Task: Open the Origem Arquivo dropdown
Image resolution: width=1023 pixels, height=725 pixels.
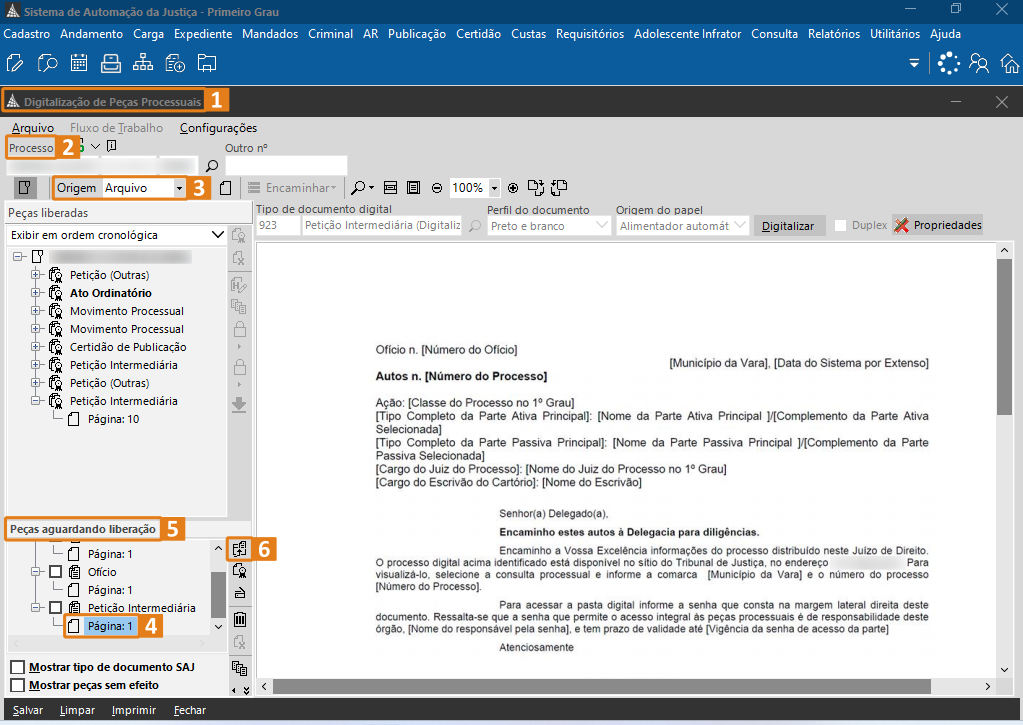Action: pyautogui.click(x=179, y=188)
